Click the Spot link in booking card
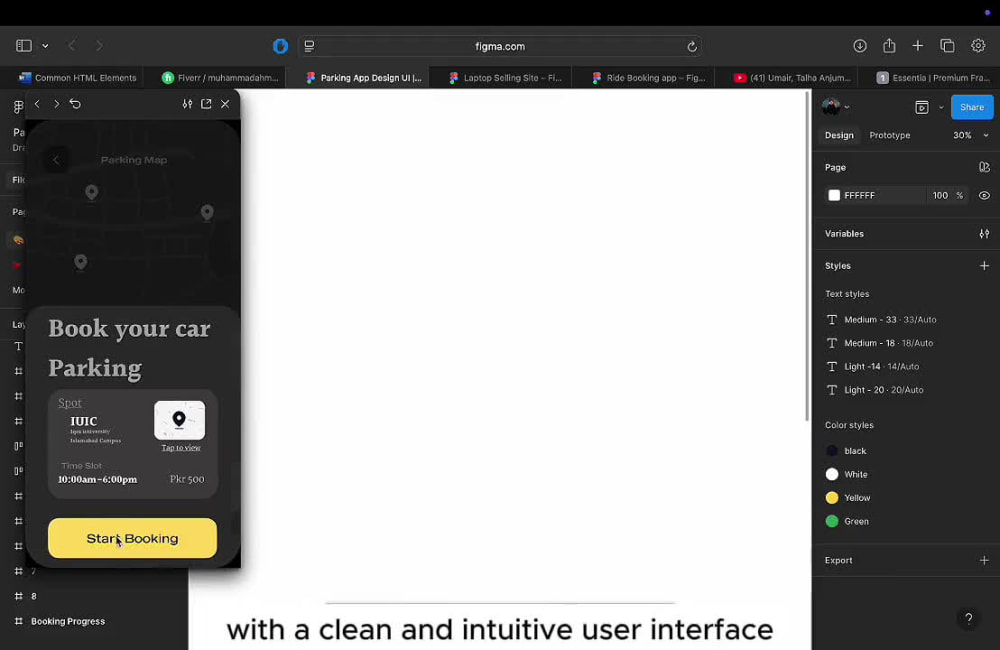The height and width of the screenshot is (650, 1000). tap(70, 403)
